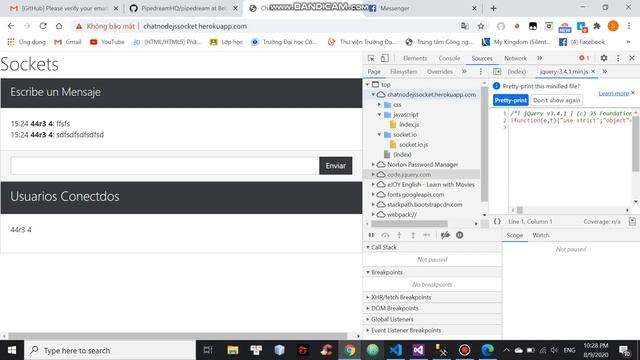Viewport: 640px width, 360px height.
Task: Open the Chrome profile avatar
Action: [x=613, y=26]
